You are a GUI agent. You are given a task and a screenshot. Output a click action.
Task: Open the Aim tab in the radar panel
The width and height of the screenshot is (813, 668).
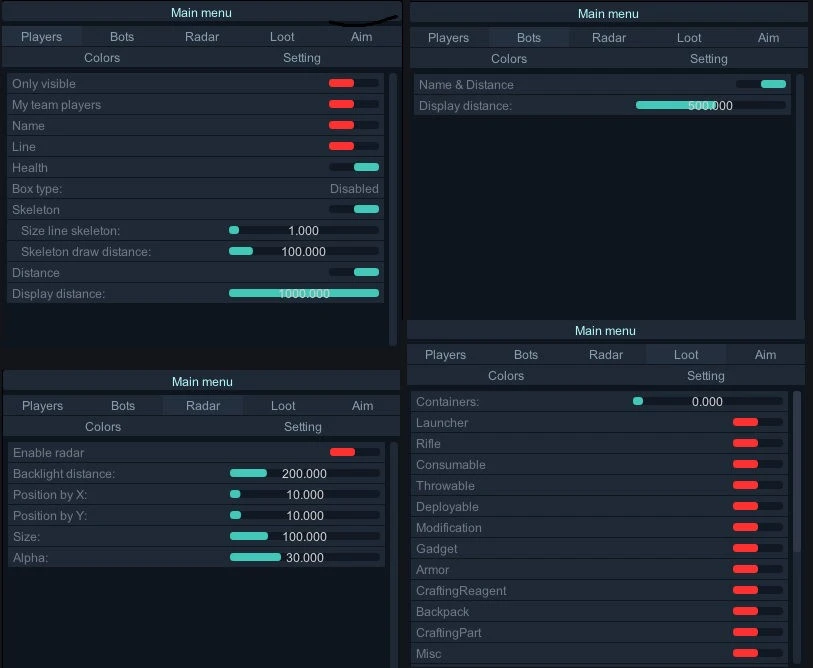[x=362, y=405]
